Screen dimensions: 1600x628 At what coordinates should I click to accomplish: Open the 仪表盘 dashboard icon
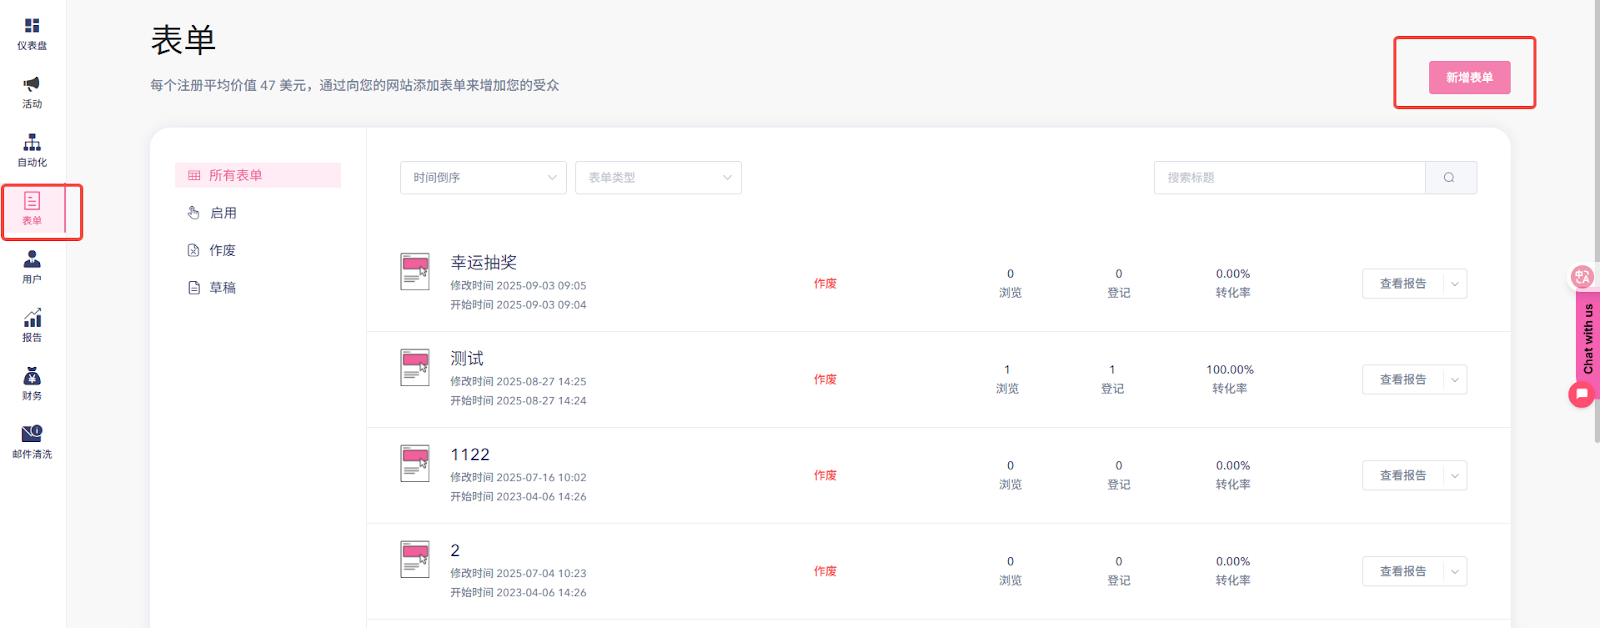(x=32, y=27)
